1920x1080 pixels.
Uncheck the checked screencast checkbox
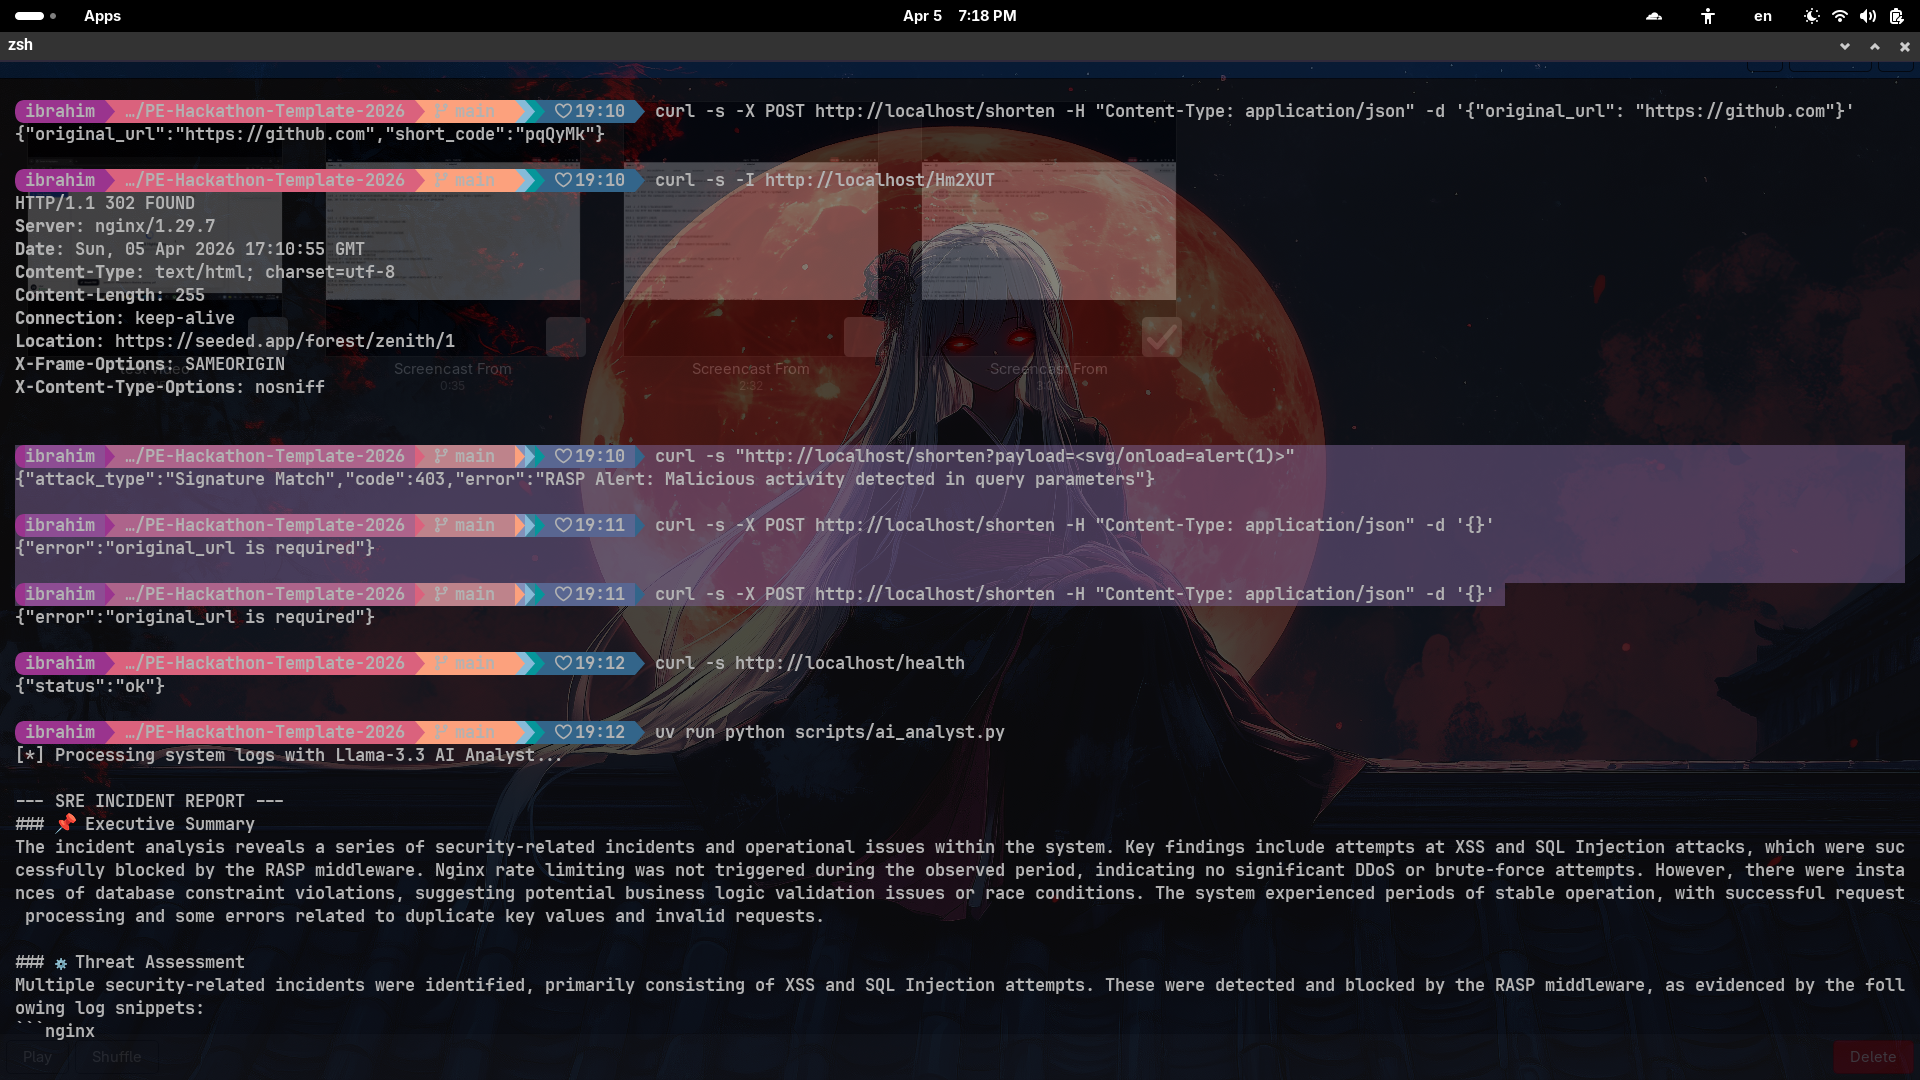tap(1161, 337)
